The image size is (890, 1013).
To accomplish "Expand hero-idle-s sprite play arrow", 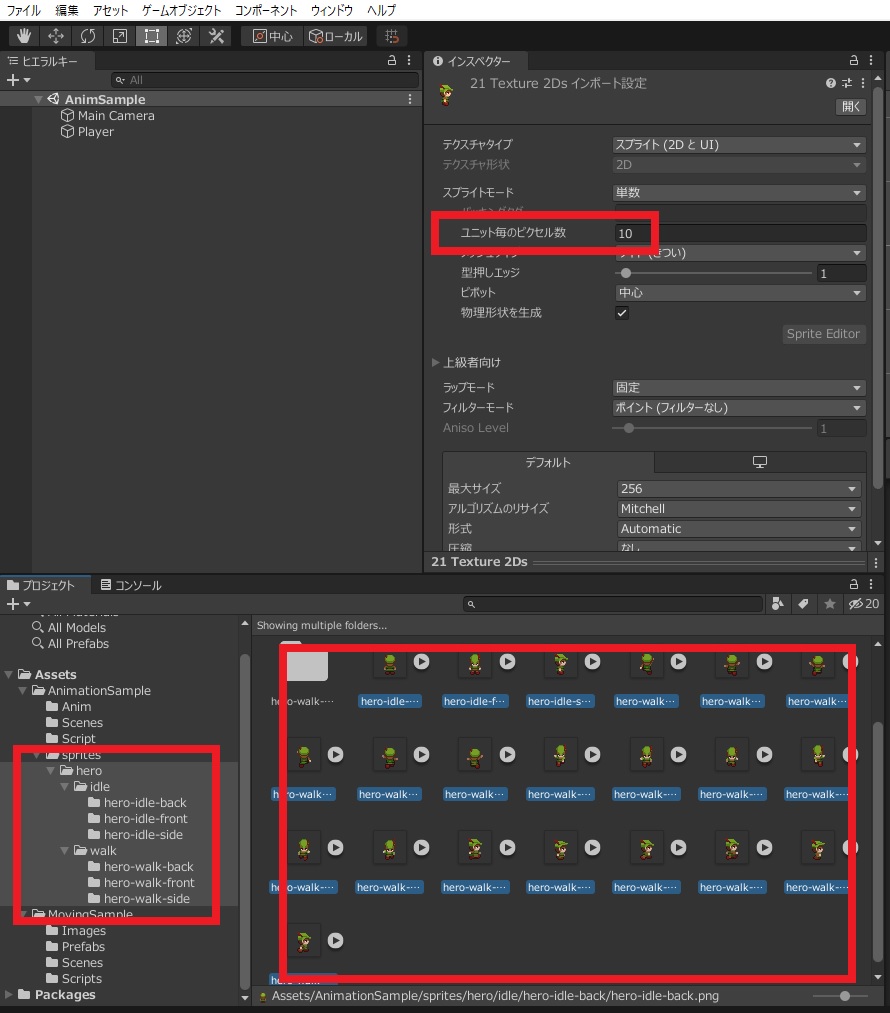I will (592, 662).
